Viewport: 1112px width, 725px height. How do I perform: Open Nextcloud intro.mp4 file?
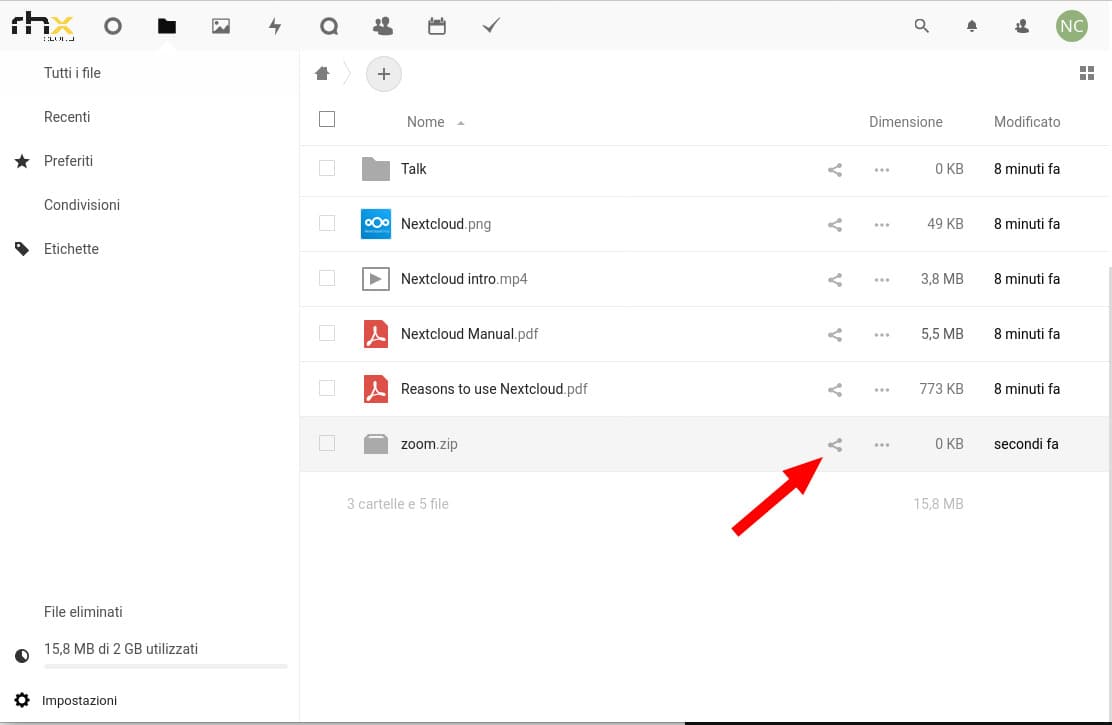[464, 279]
